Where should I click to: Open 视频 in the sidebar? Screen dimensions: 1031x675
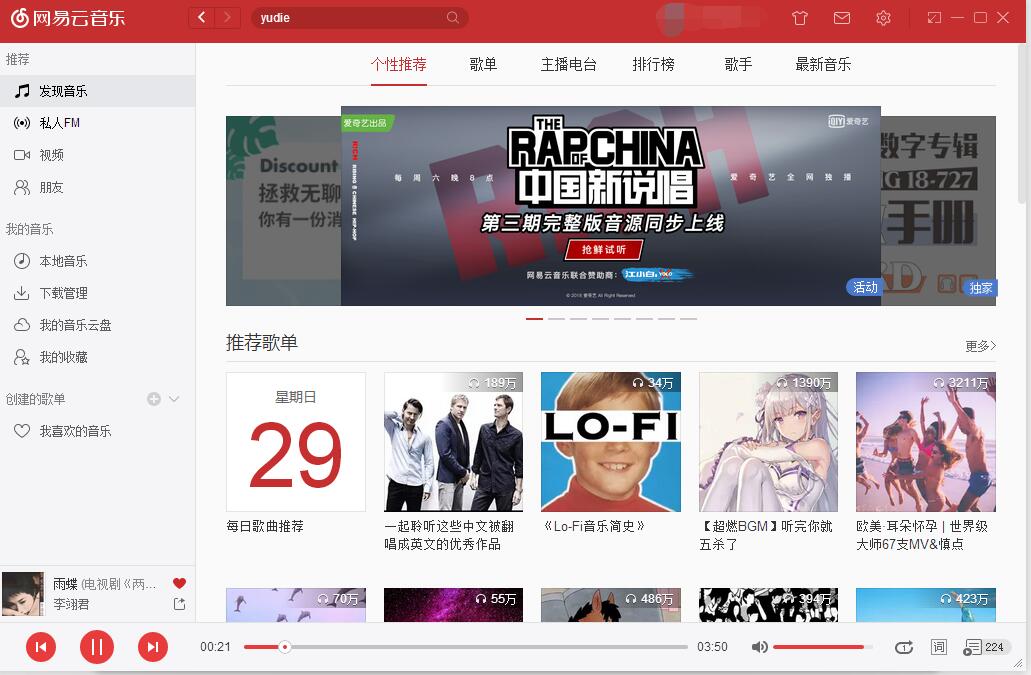tap(97, 155)
